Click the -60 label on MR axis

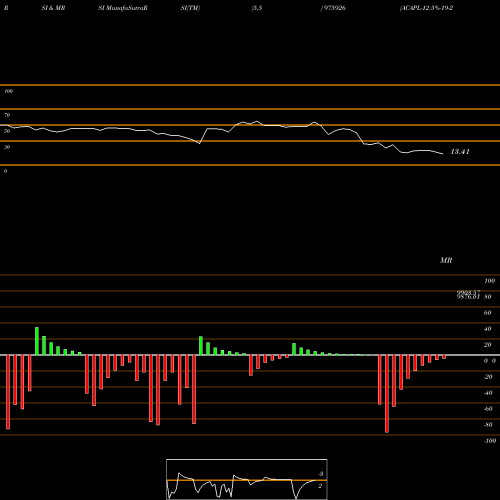click(x=488, y=409)
